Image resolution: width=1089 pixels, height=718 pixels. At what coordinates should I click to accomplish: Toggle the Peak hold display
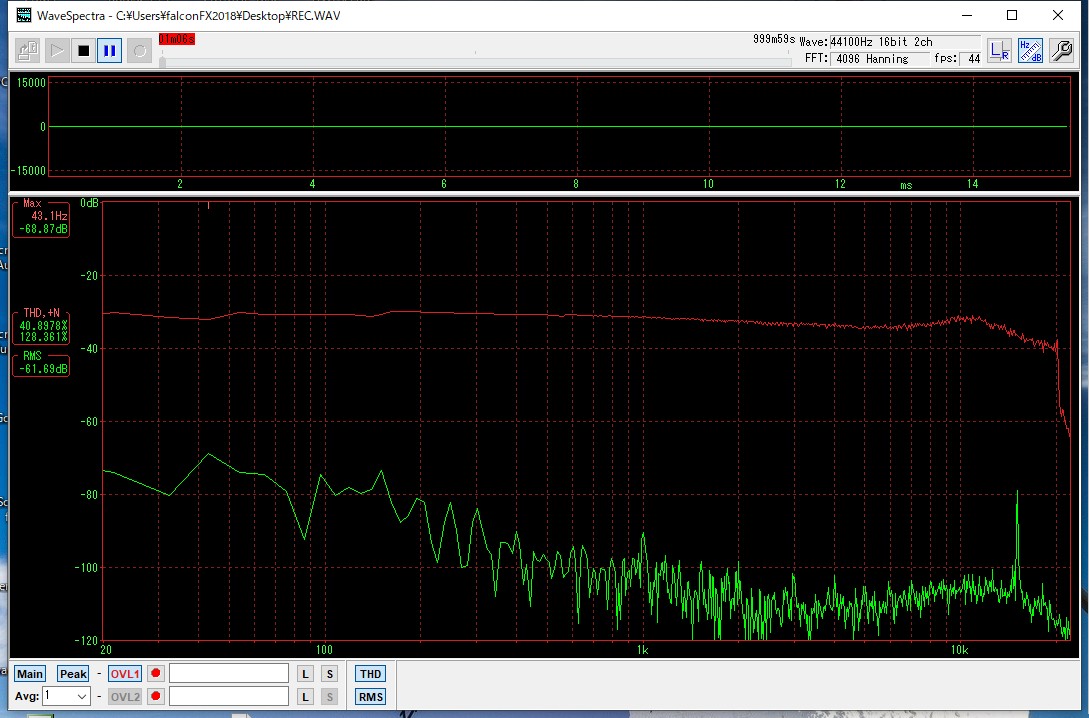point(73,674)
